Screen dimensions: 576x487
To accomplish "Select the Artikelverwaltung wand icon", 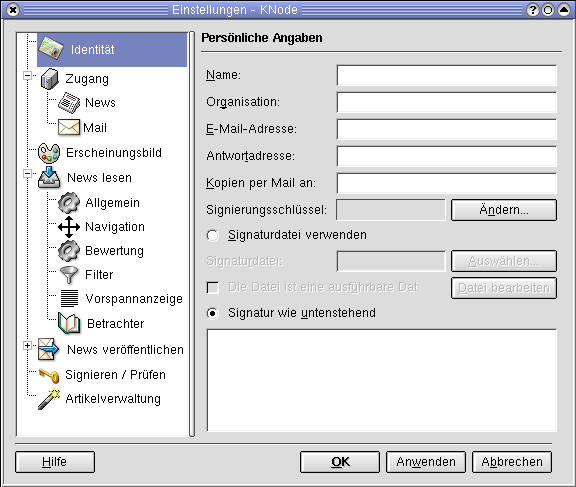I will 49,399.
